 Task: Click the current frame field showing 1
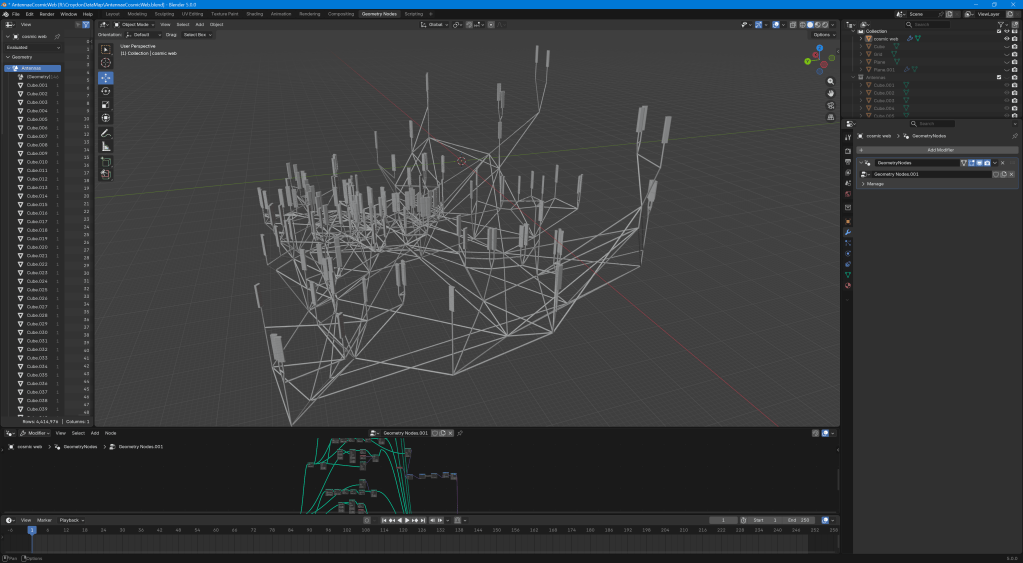click(x=723, y=520)
